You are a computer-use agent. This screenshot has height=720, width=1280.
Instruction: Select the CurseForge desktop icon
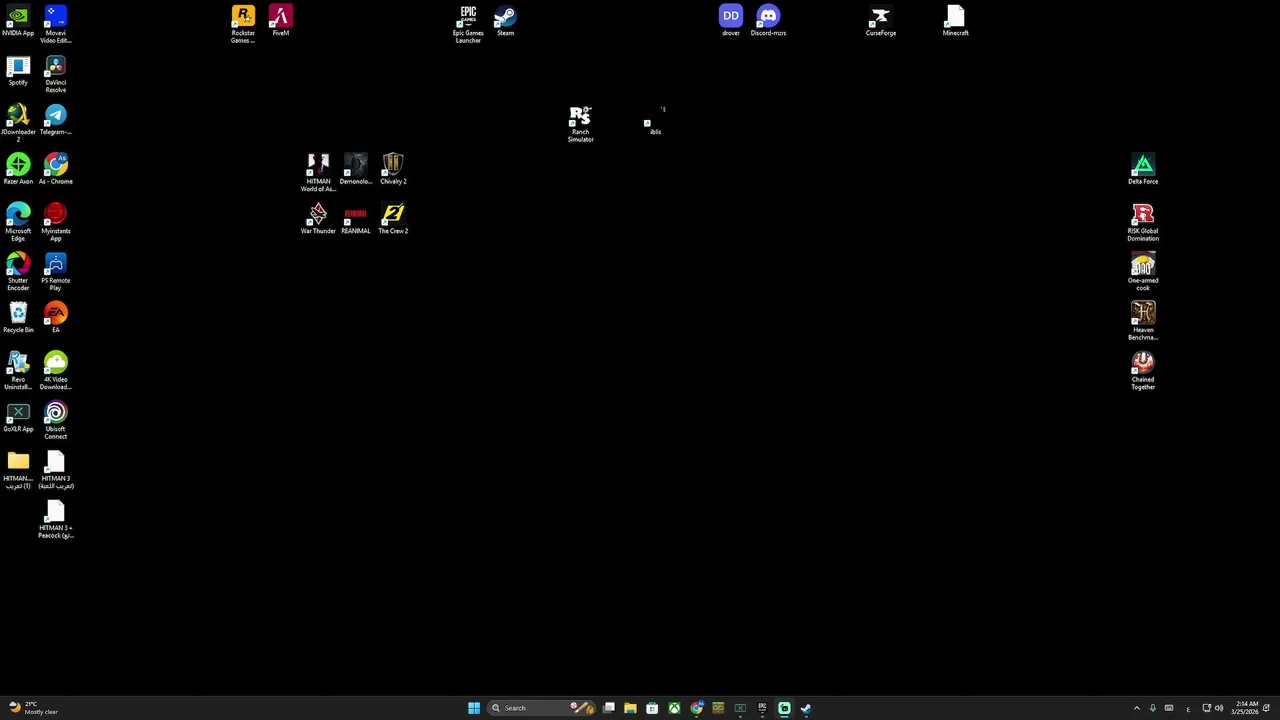[x=880, y=21]
